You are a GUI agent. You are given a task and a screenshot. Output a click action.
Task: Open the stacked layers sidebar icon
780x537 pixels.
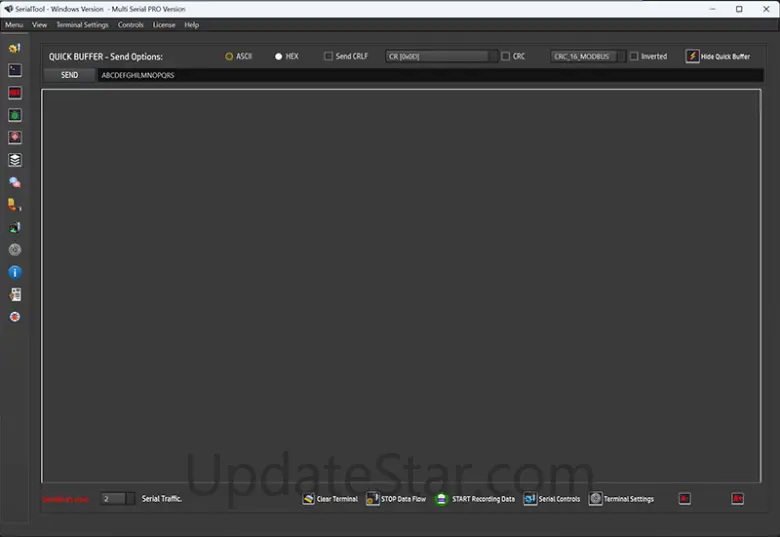pos(15,160)
